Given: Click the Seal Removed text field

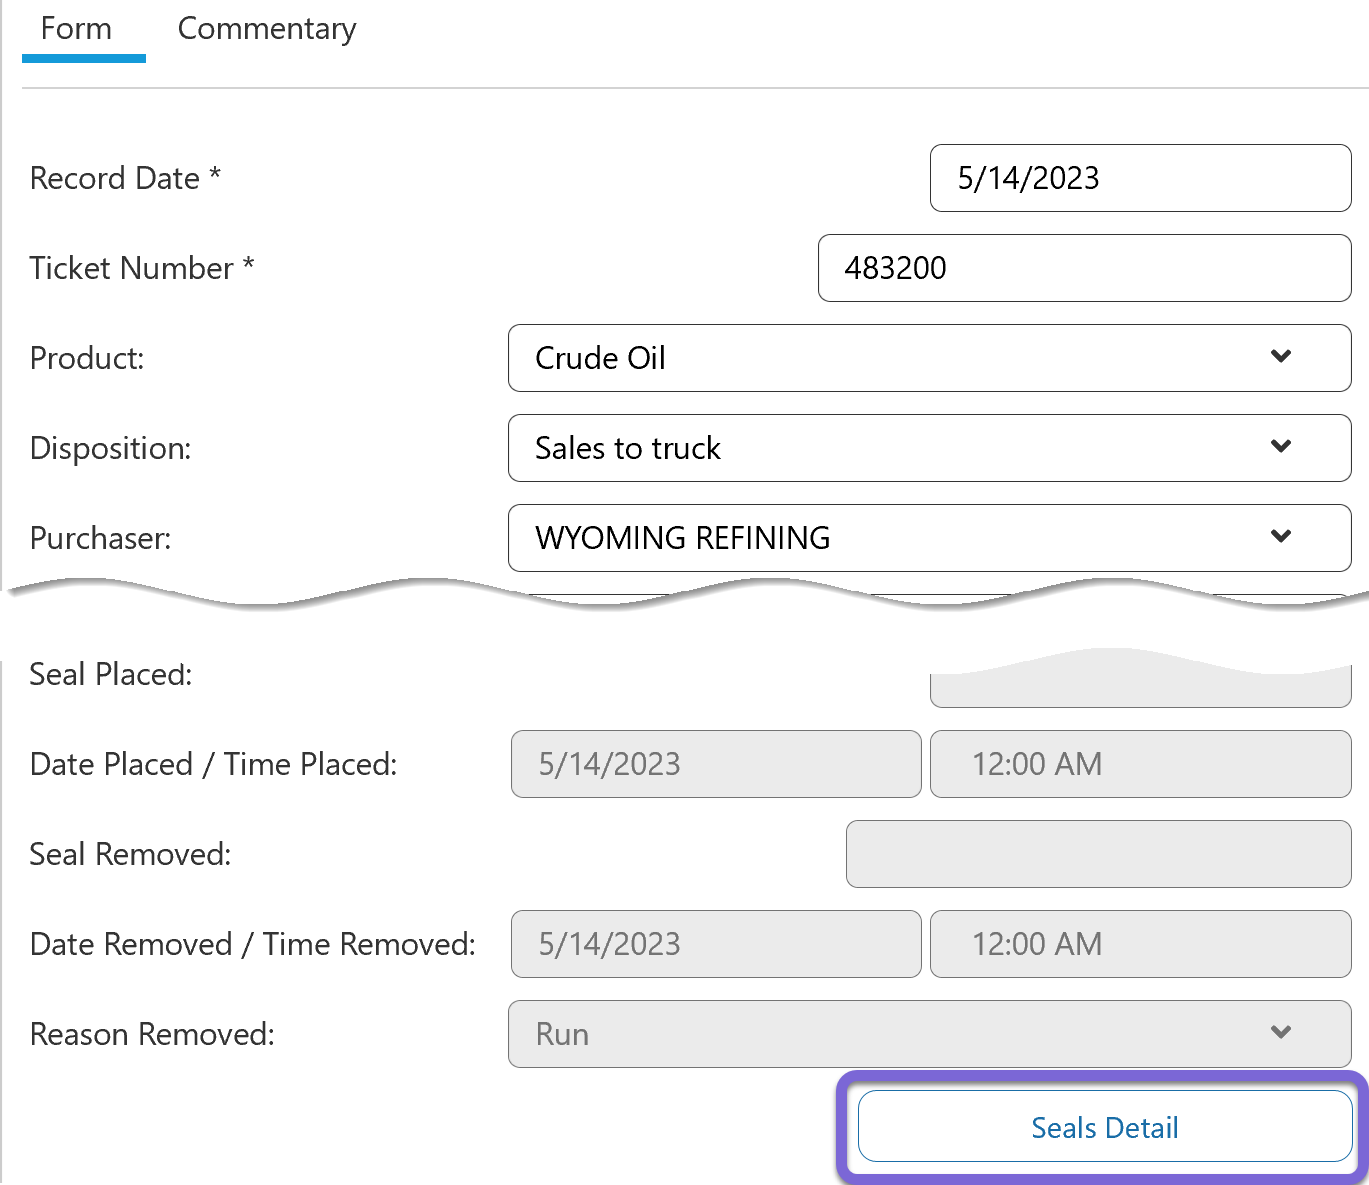Looking at the screenshot, I should point(1097,854).
